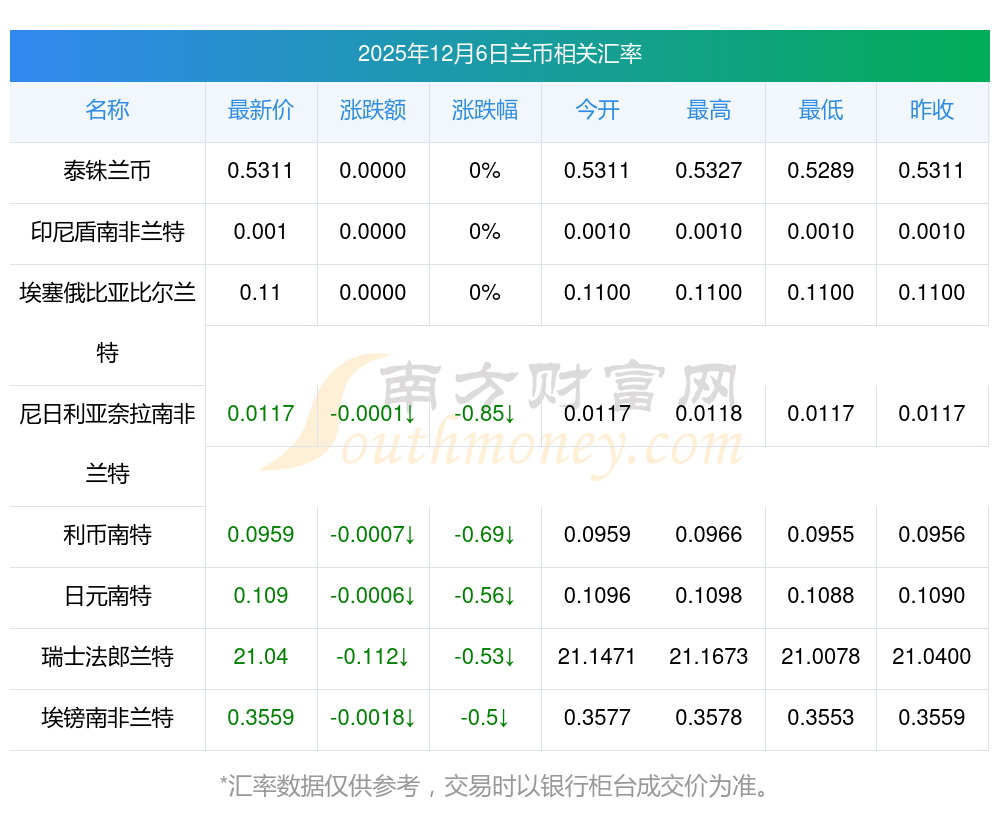Select the 涨跌幅 column header
Screen dimensions: 1000x817
[x=485, y=111]
